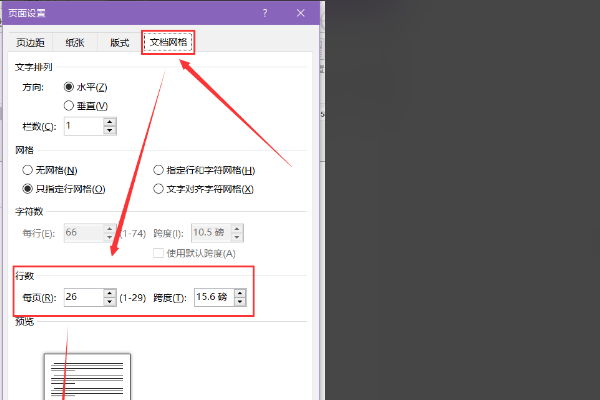Increase 栏数 with the up arrow
The width and height of the screenshot is (600, 400).
tap(110, 122)
